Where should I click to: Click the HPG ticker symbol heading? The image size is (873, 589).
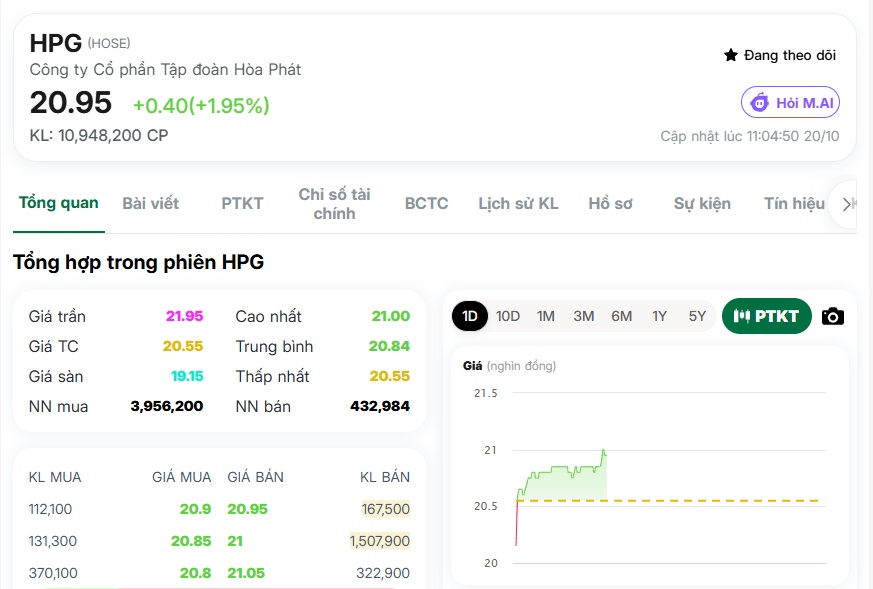56,43
